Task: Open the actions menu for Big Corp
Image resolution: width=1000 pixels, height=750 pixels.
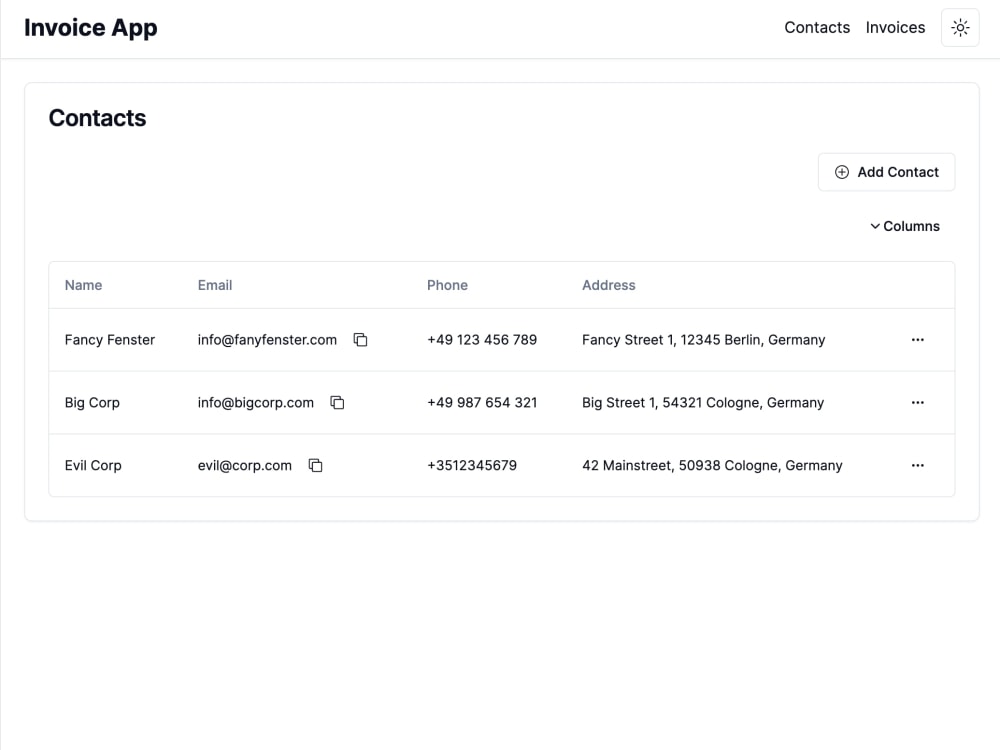Action: pos(918,402)
